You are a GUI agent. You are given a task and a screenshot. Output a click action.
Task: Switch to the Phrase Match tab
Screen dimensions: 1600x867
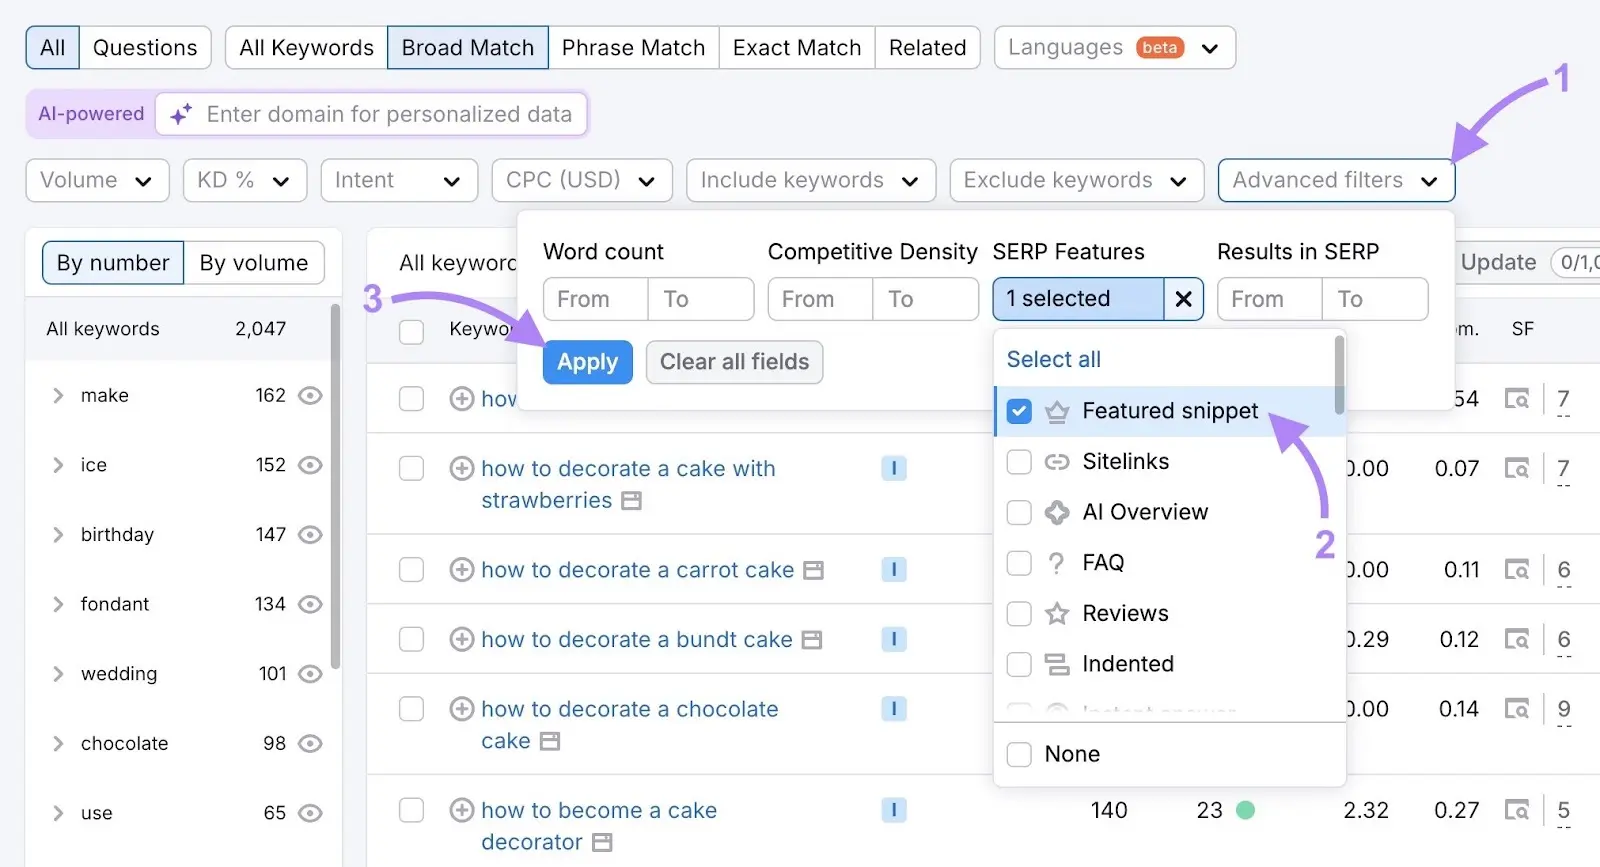pyautogui.click(x=633, y=48)
